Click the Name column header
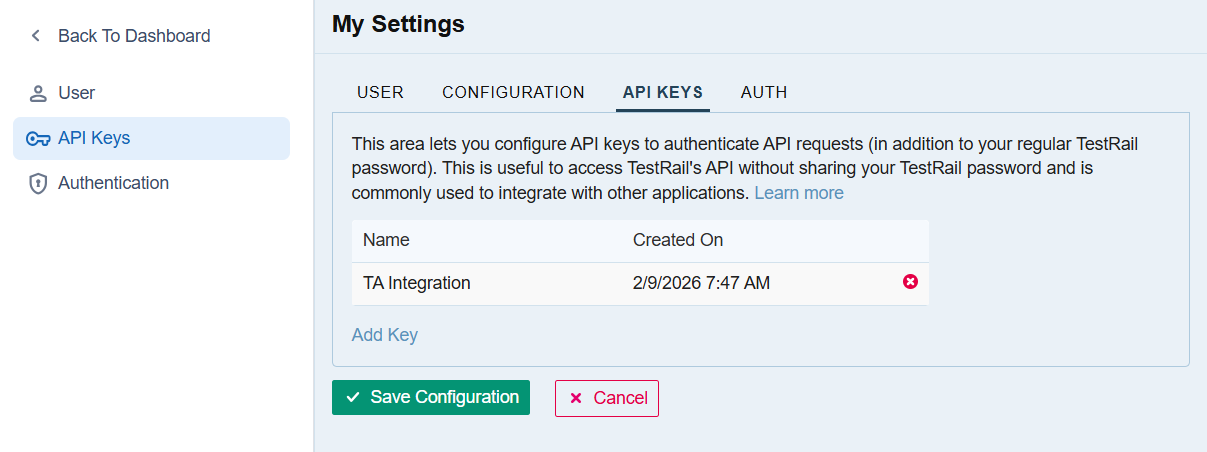The image size is (1207, 452). tap(386, 240)
